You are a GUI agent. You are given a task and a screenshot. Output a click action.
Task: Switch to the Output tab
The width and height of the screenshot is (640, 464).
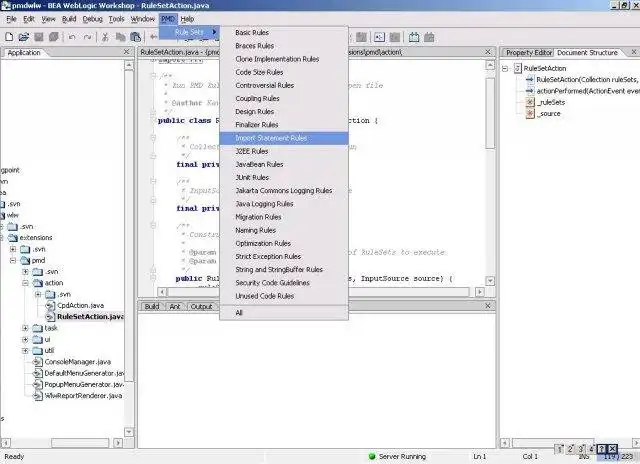click(202, 306)
